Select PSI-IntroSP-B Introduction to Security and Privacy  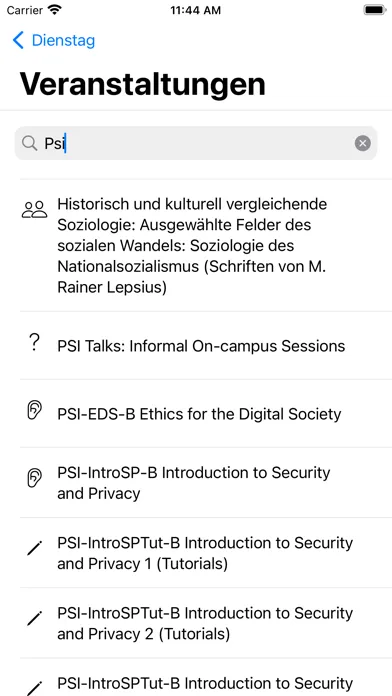(x=196, y=482)
